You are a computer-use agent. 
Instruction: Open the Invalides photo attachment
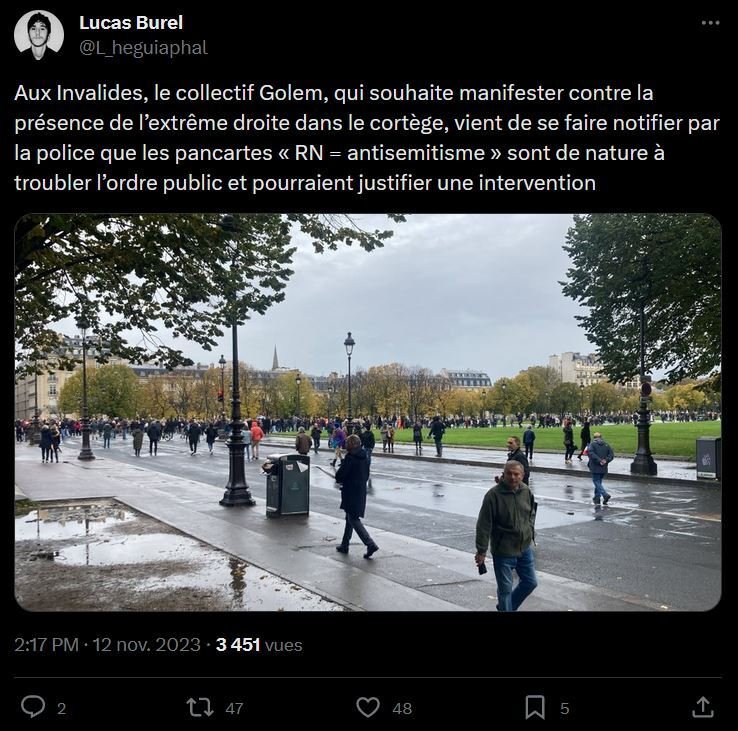click(368, 412)
